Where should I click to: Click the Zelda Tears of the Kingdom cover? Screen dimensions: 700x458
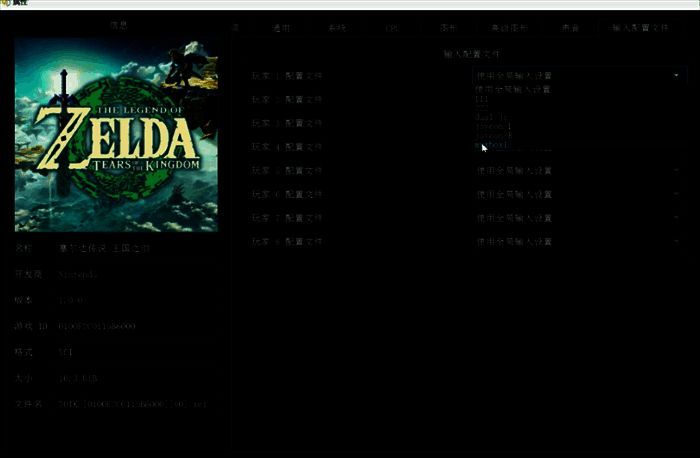(116, 135)
